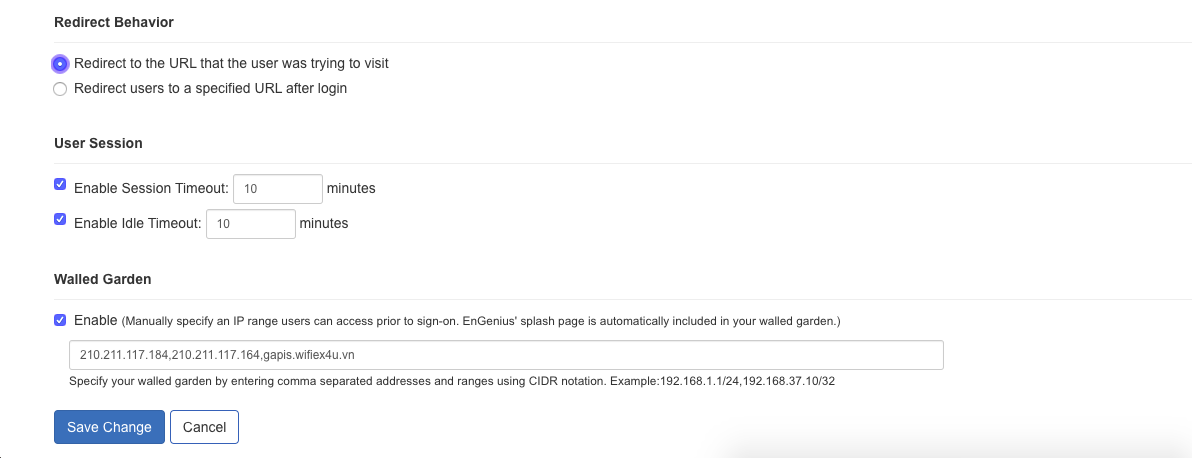Disable the Walled Garden Enable checkbox
The width and height of the screenshot is (1192, 458).
60,320
